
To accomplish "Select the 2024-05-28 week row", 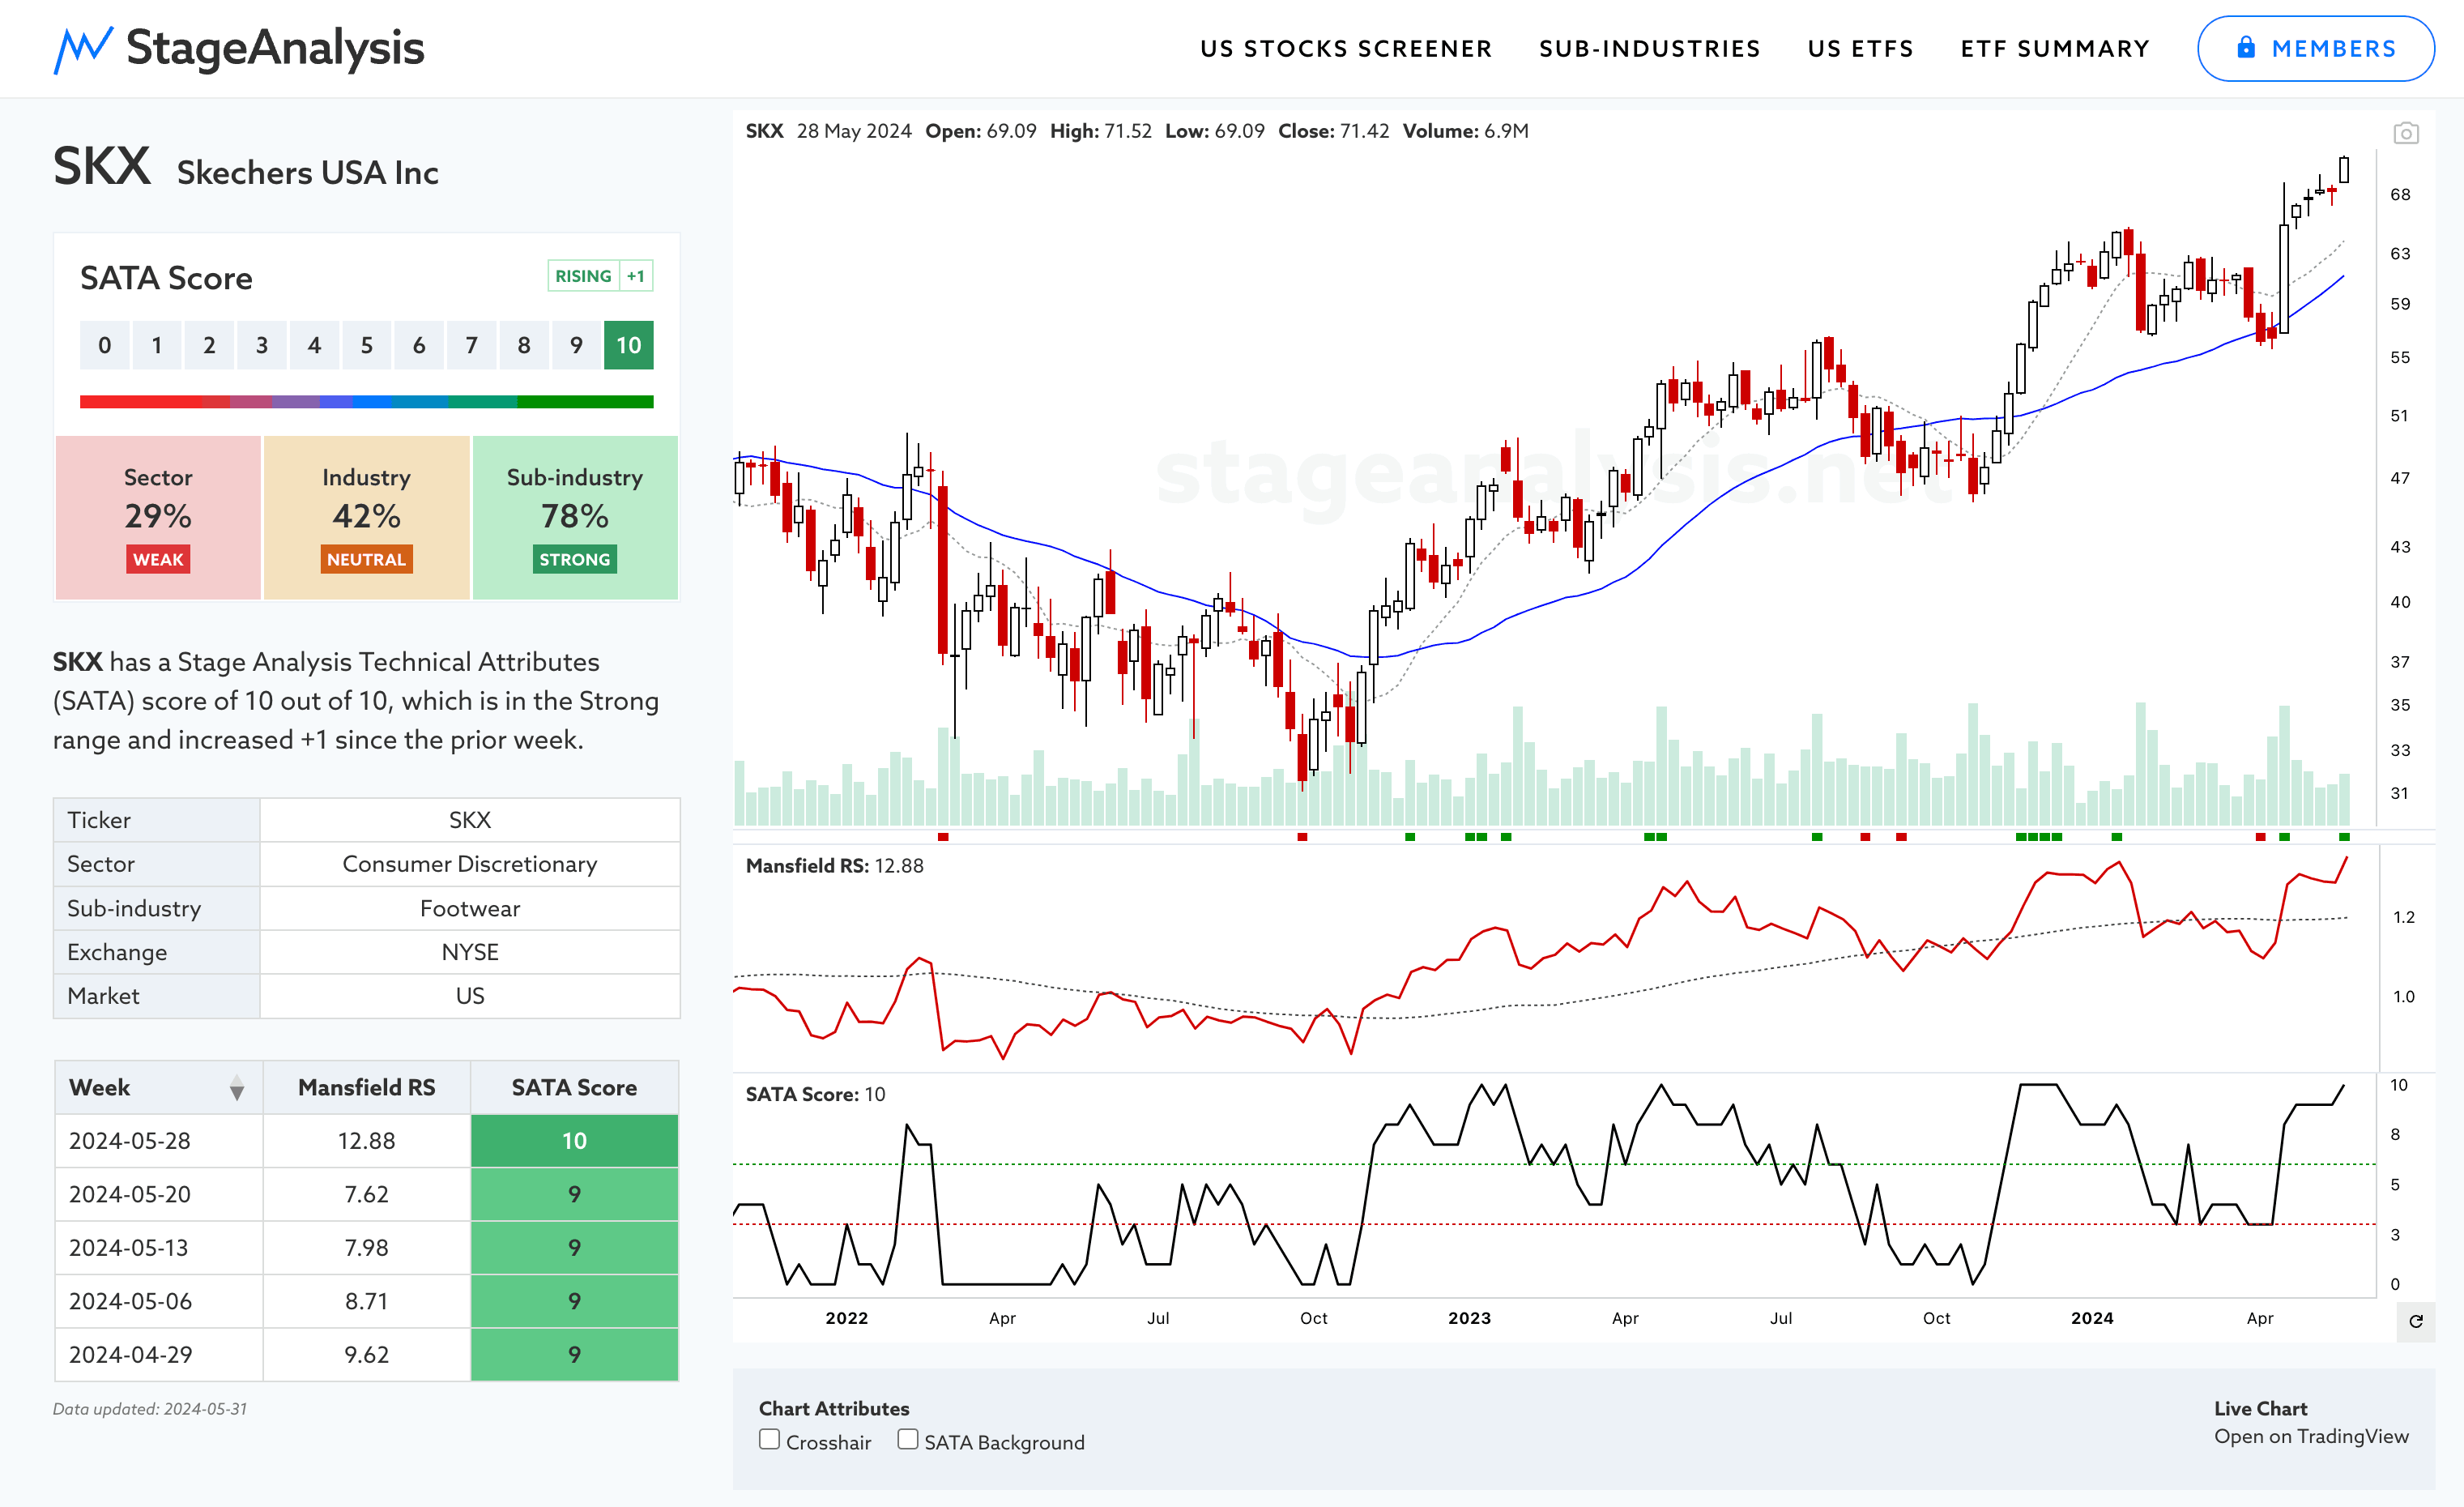I will [x=366, y=1141].
